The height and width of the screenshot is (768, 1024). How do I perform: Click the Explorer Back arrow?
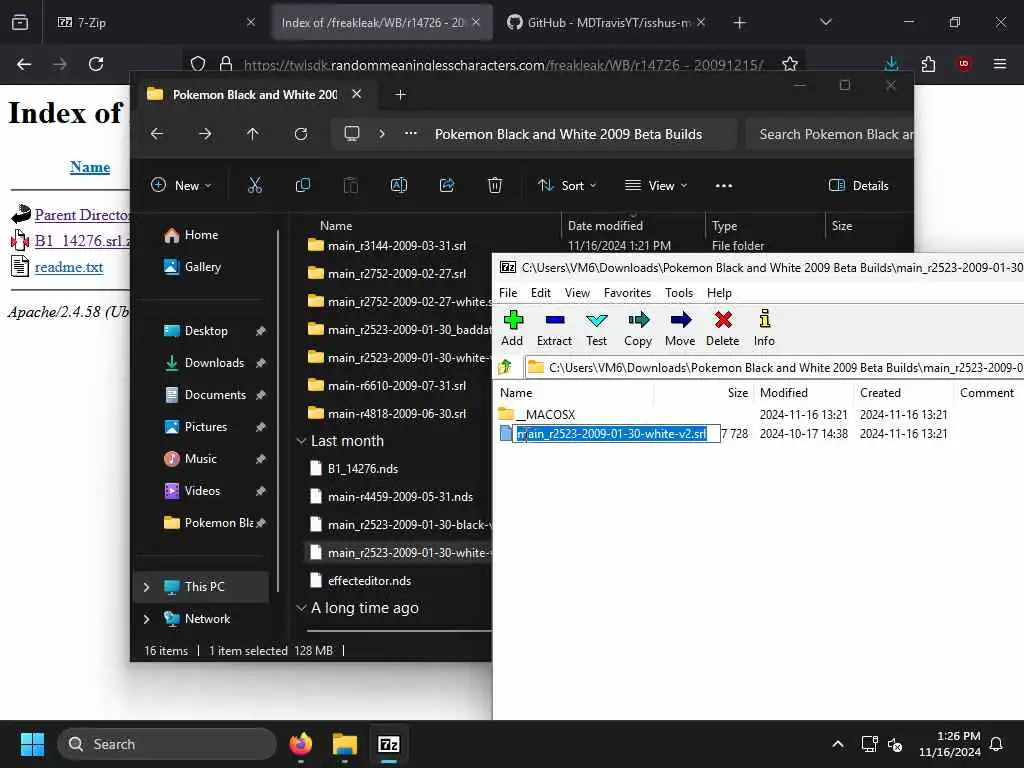pyautogui.click(x=157, y=134)
